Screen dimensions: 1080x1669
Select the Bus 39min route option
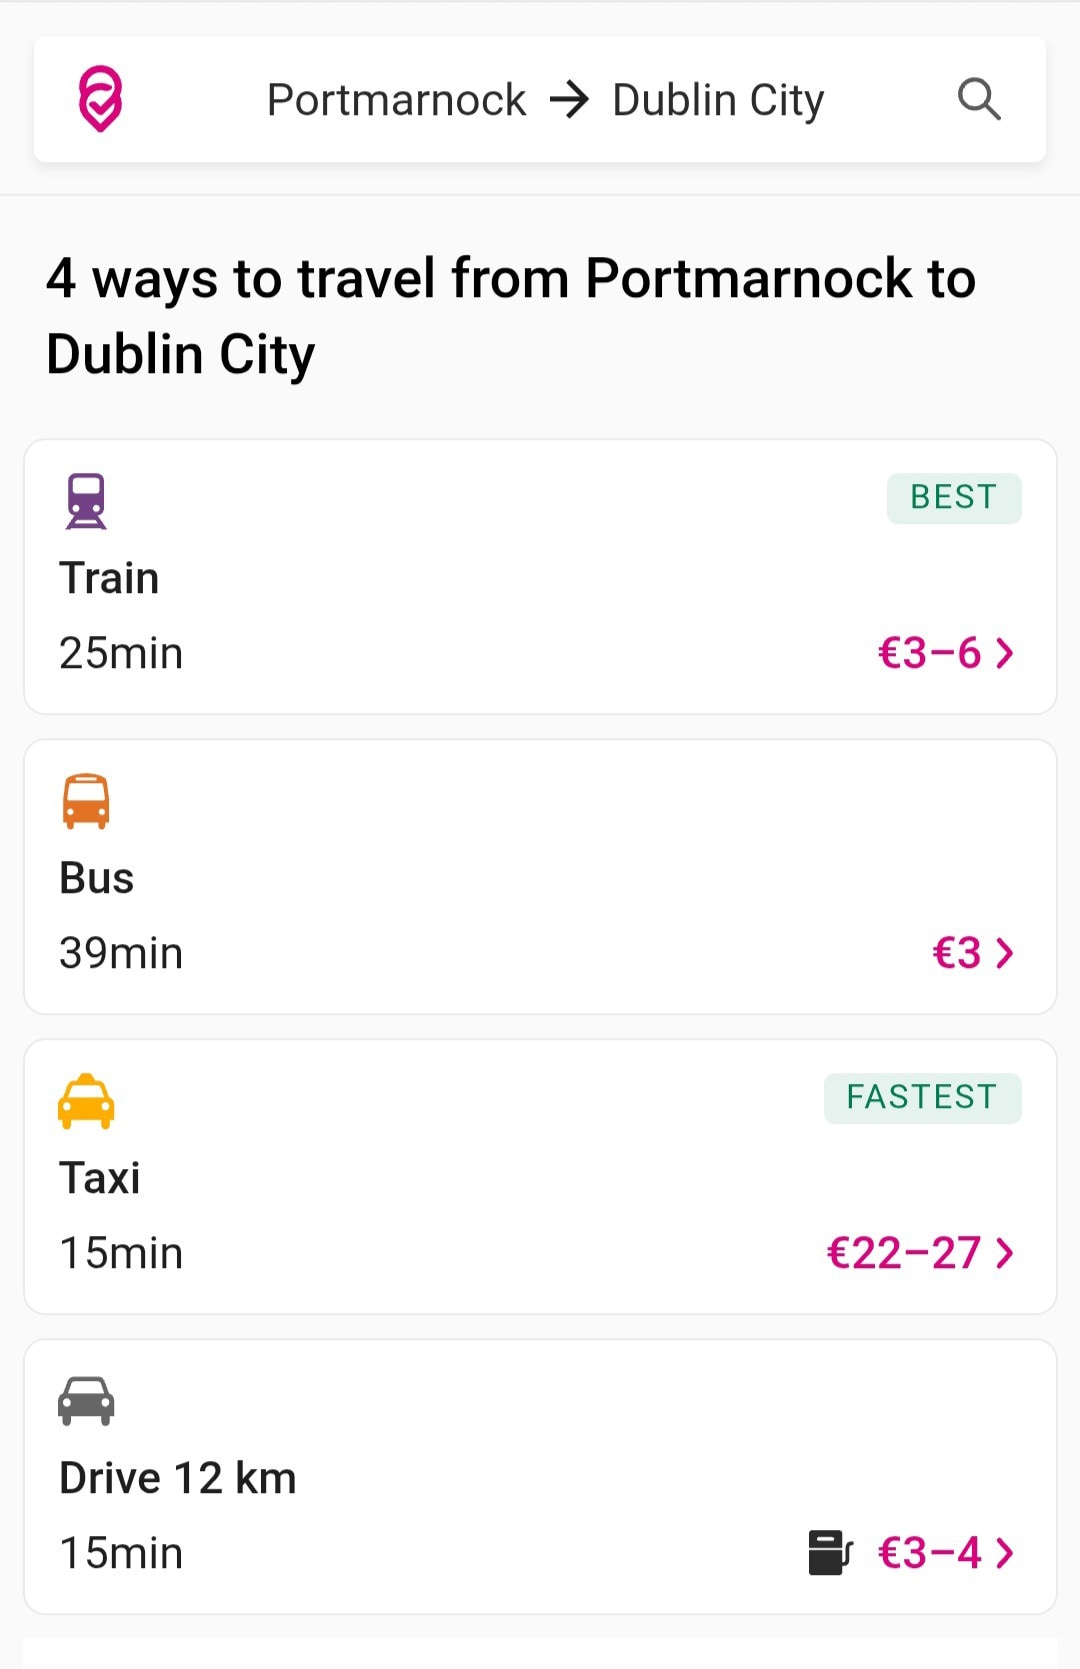click(x=540, y=877)
